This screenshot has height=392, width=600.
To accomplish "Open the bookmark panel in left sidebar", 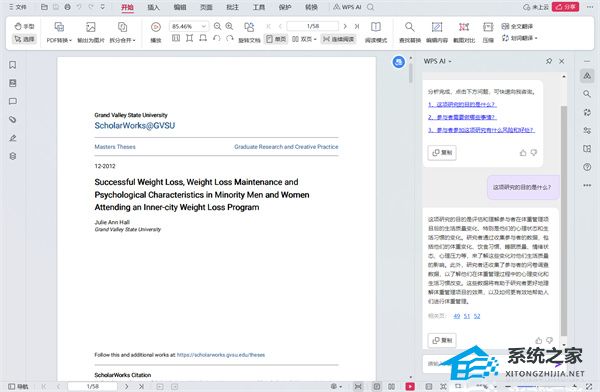I will pyautogui.click(x=13, y=65).
